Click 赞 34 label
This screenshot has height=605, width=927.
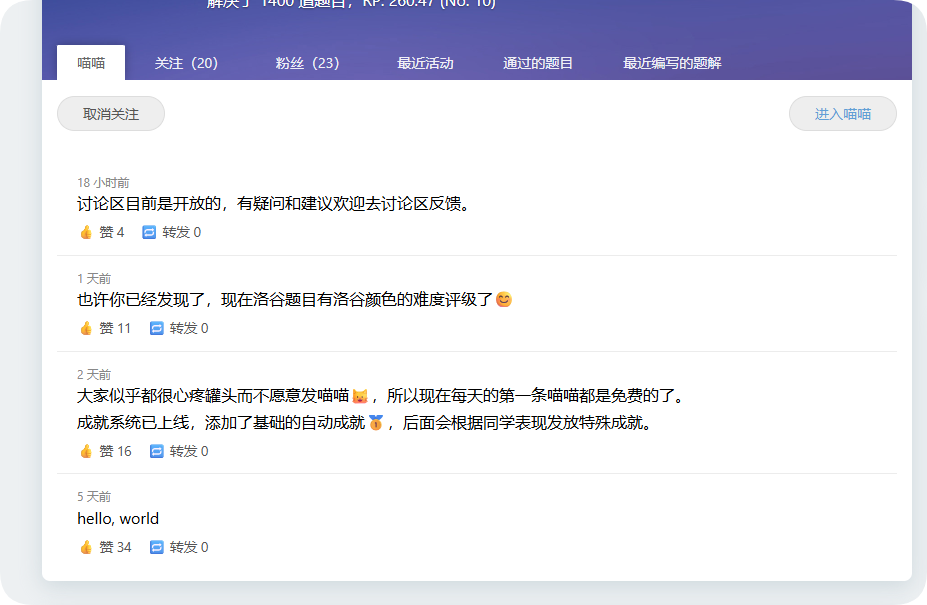pos(115,547)
